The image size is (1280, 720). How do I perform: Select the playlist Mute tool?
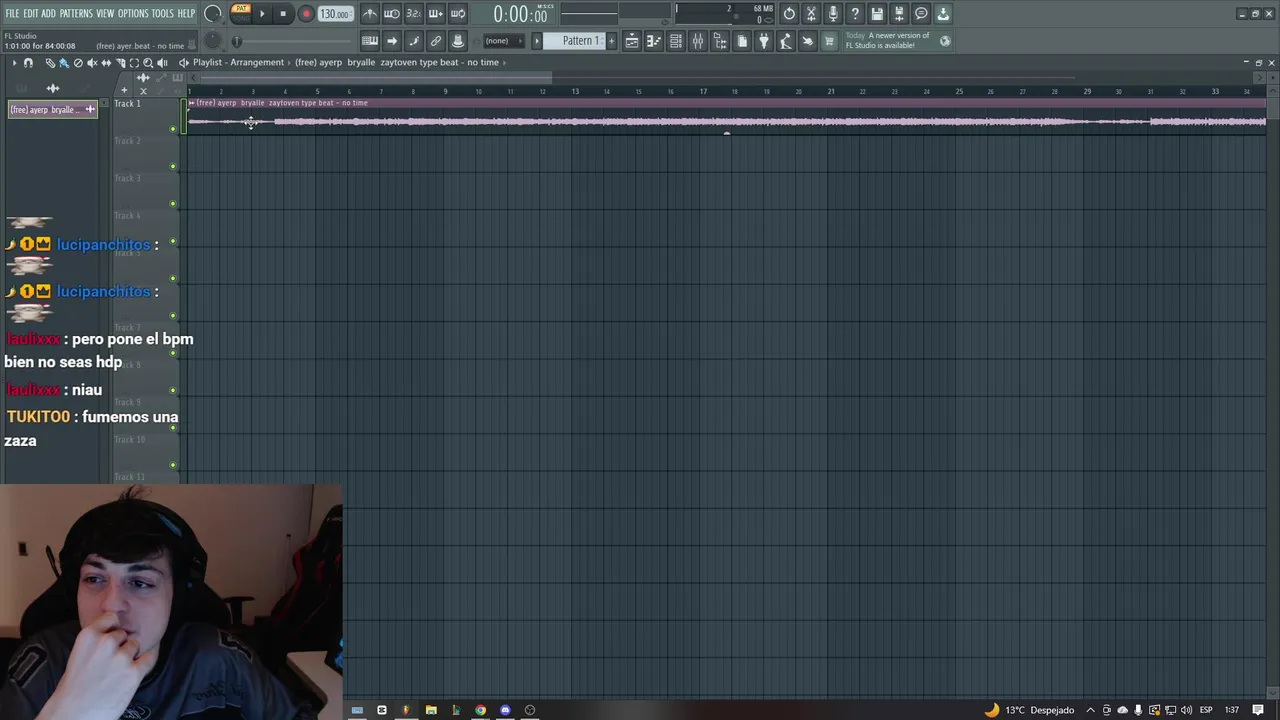pyautogui.click(x=92, y=63)
